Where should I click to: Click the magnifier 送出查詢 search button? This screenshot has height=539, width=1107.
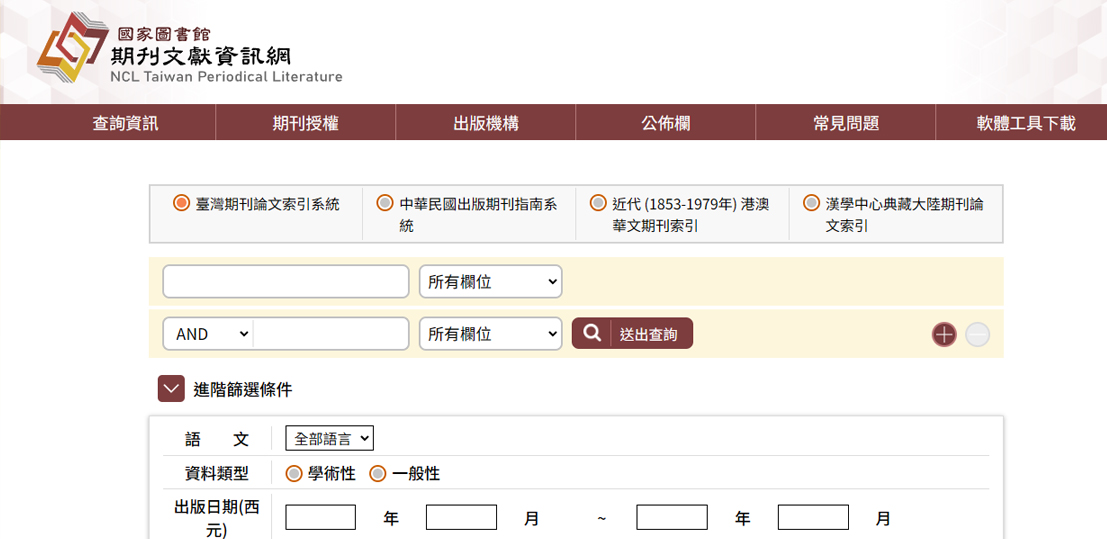632,334
